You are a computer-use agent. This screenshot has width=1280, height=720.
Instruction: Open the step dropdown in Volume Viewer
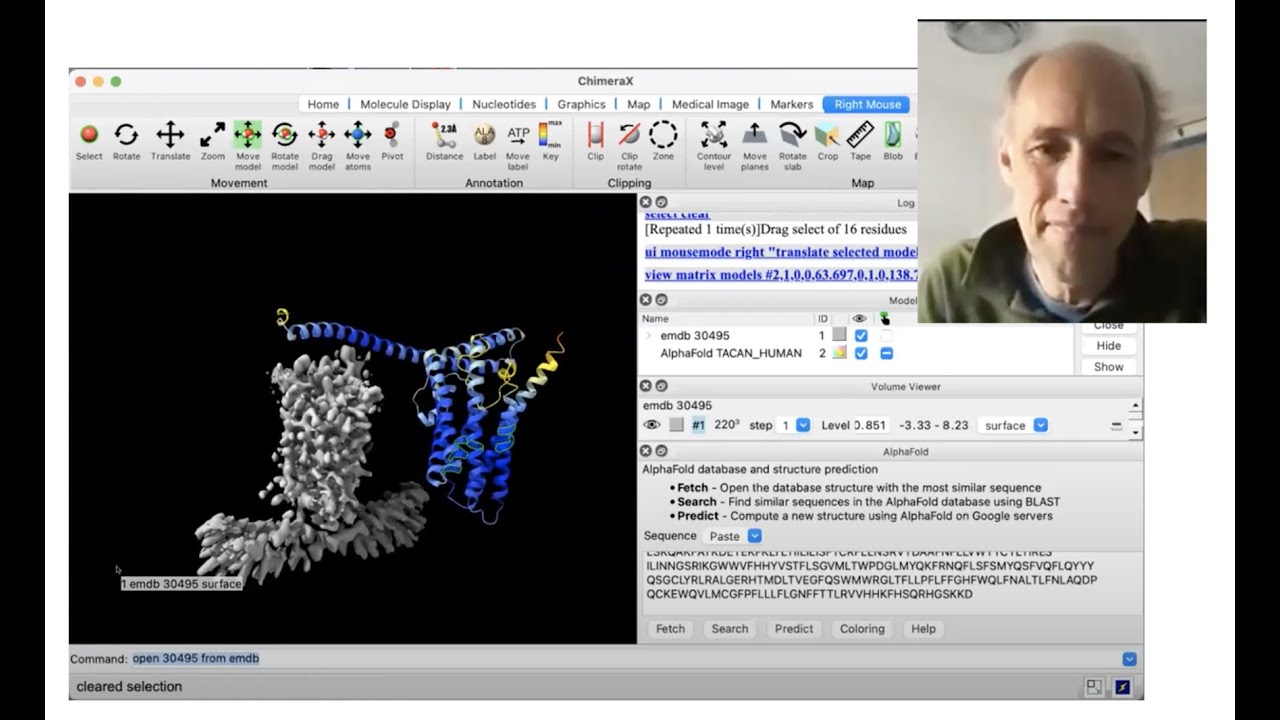click(803, 425)
